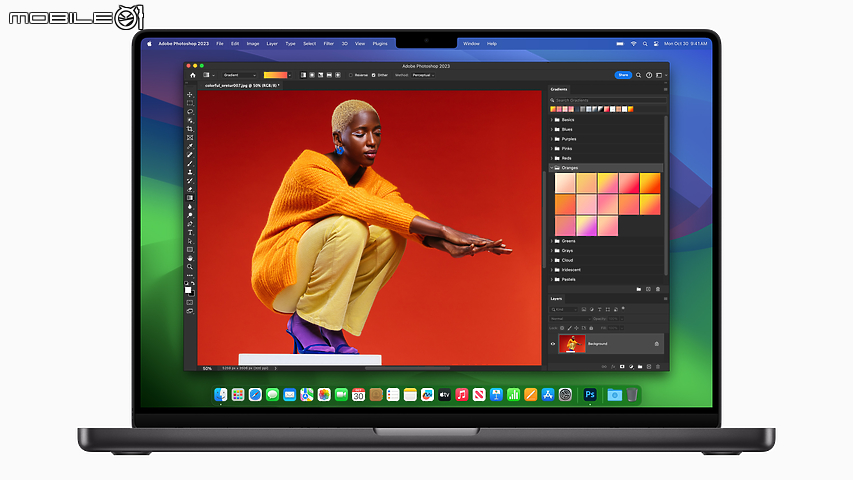Image resolution: width=853 pixels, height=480 pixels.
Task: Click the gradient preview in options bar
Action: pyautogui.click(x=275, y=75)
